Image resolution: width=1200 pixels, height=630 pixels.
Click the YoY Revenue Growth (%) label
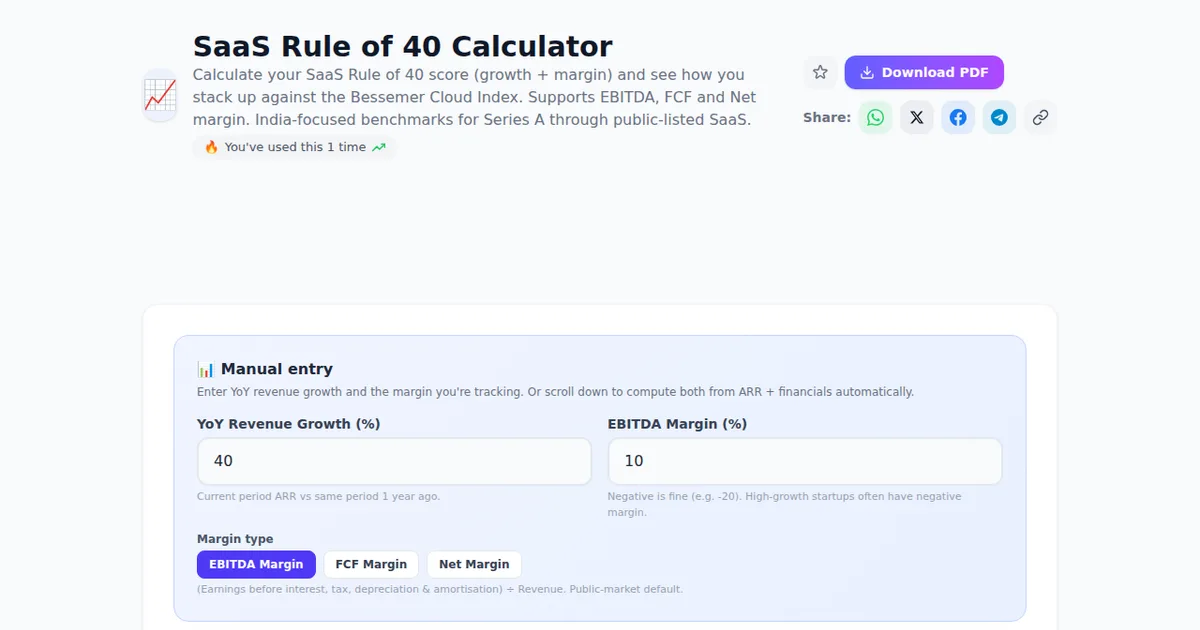click(x=288, y=424)
